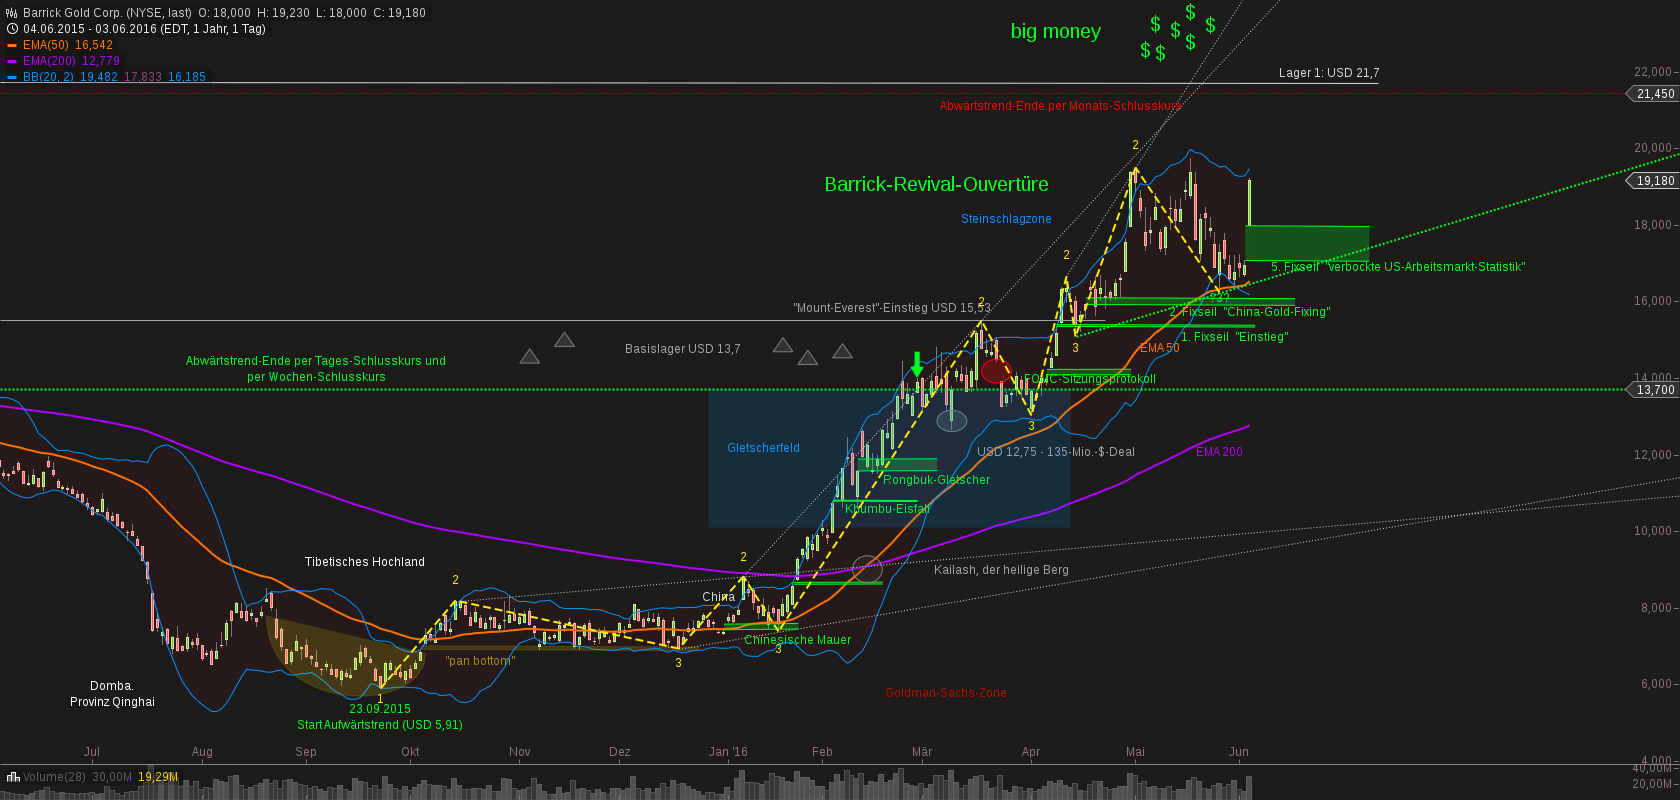Screen dimensions: 1680x800
Task: Click the candlestick chart-type icon beside Barrick Gold
Action: pos(12,13)
